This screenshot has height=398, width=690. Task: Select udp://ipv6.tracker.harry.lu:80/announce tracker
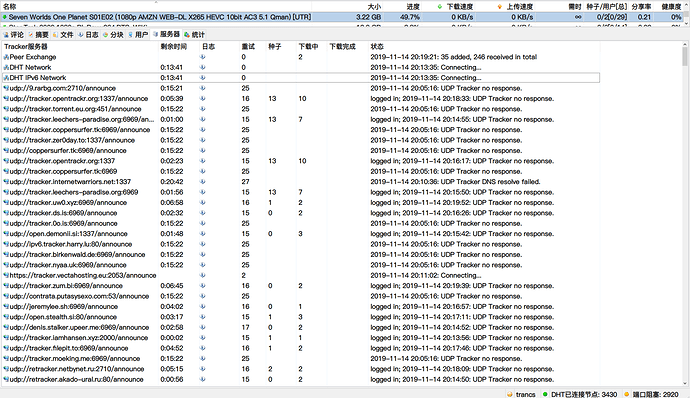pyautogui.click(x=71, y=244)
